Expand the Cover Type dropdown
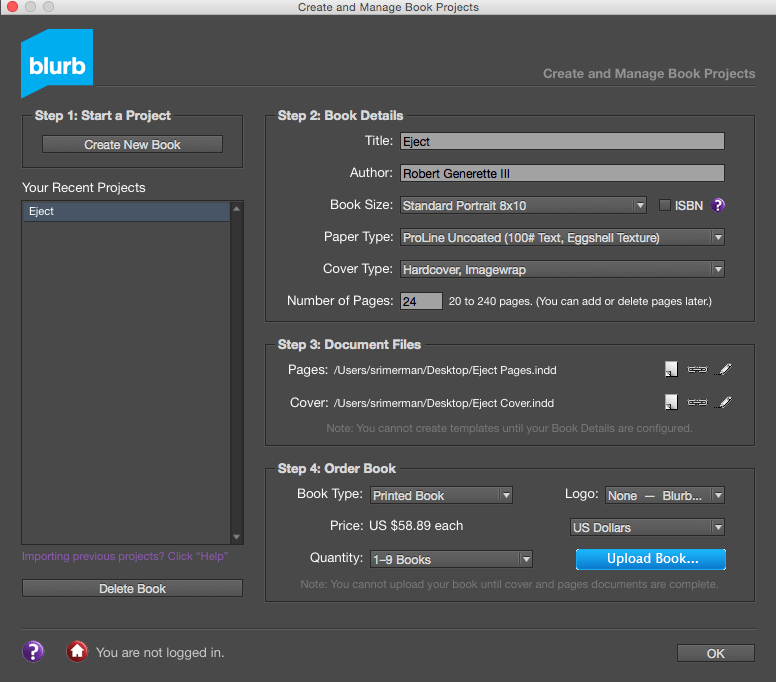 coord(562,269)
